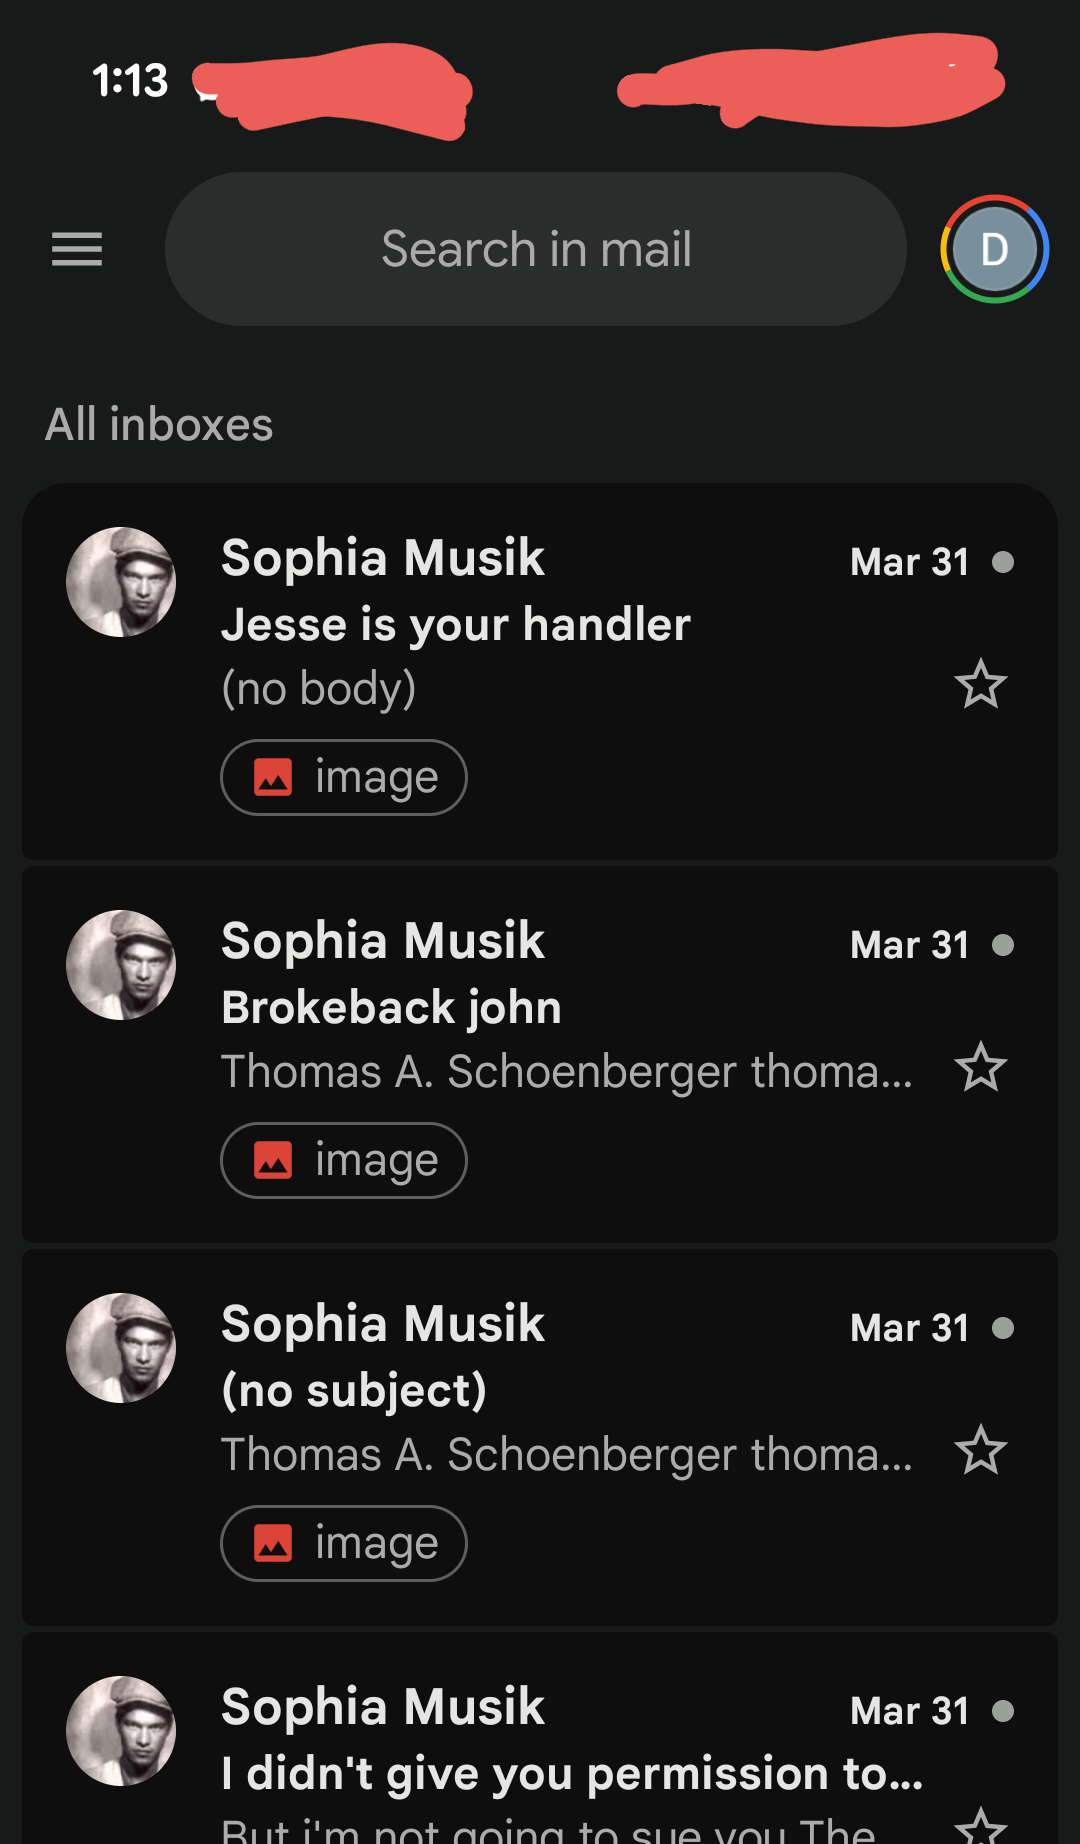Star the "(no subject)" email
This screenshot has width=1080, height=1844.
click(980, 1450)
